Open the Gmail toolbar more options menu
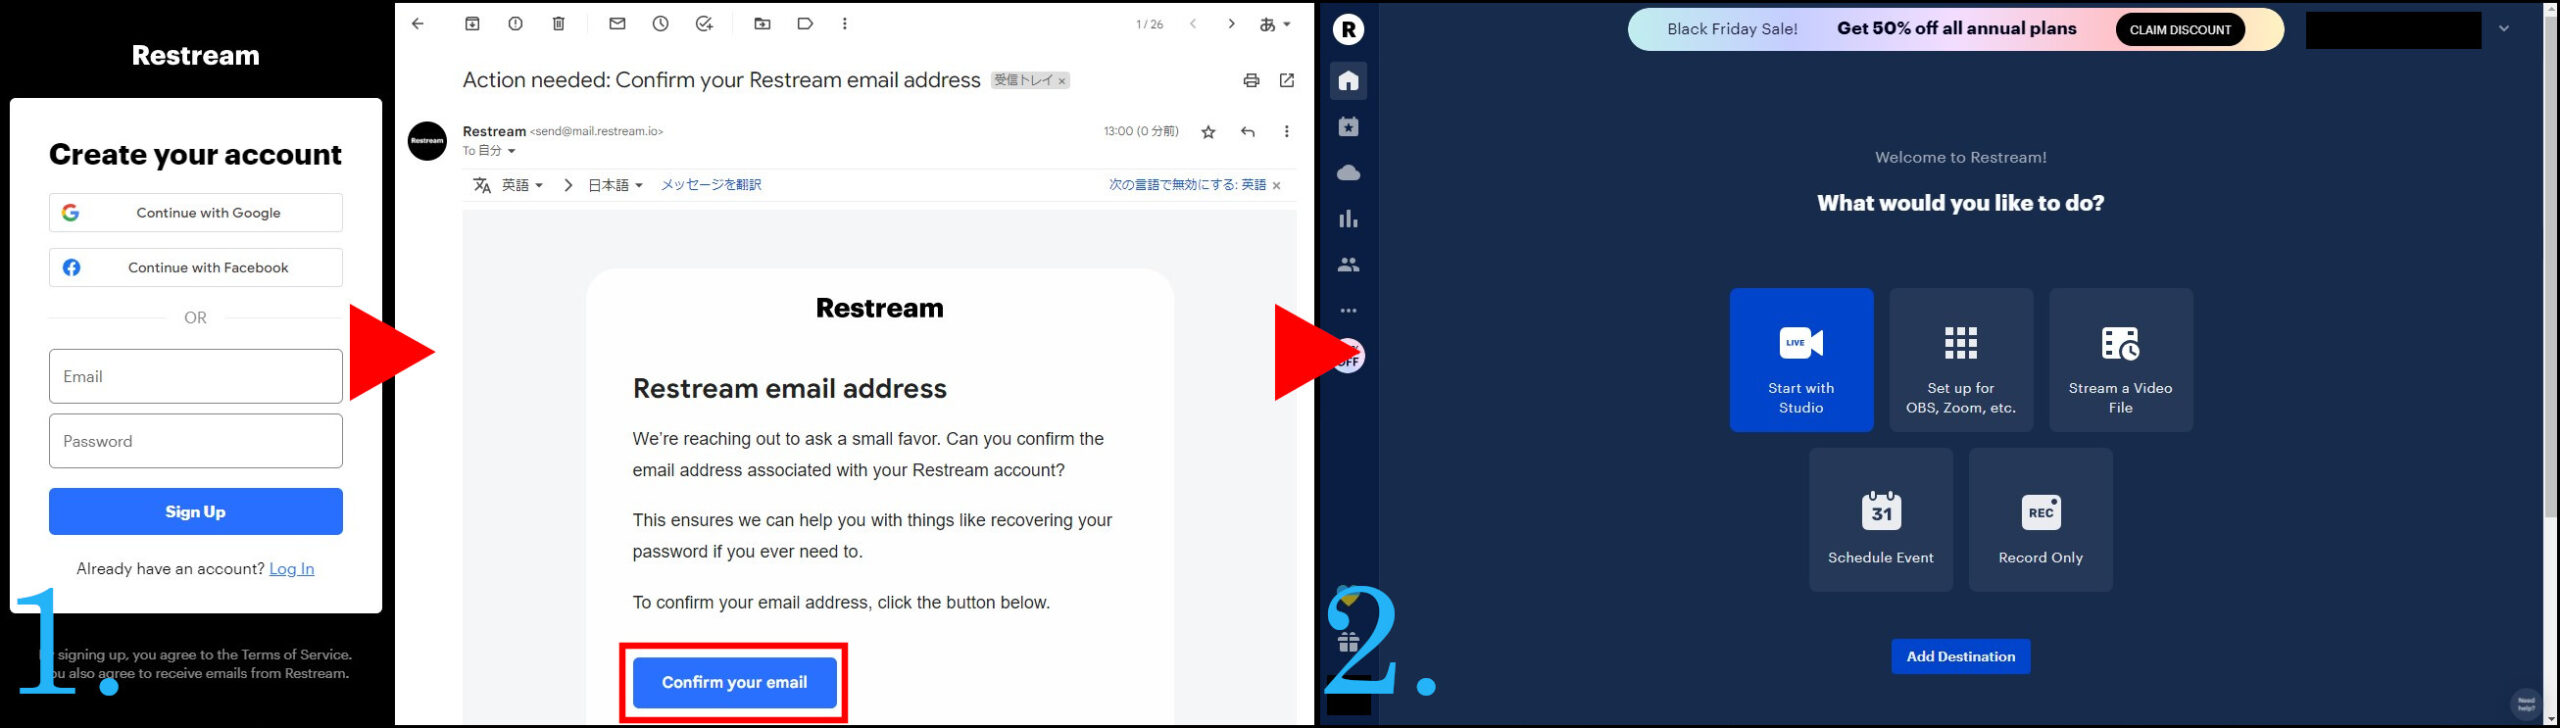 tap(845, 24)
